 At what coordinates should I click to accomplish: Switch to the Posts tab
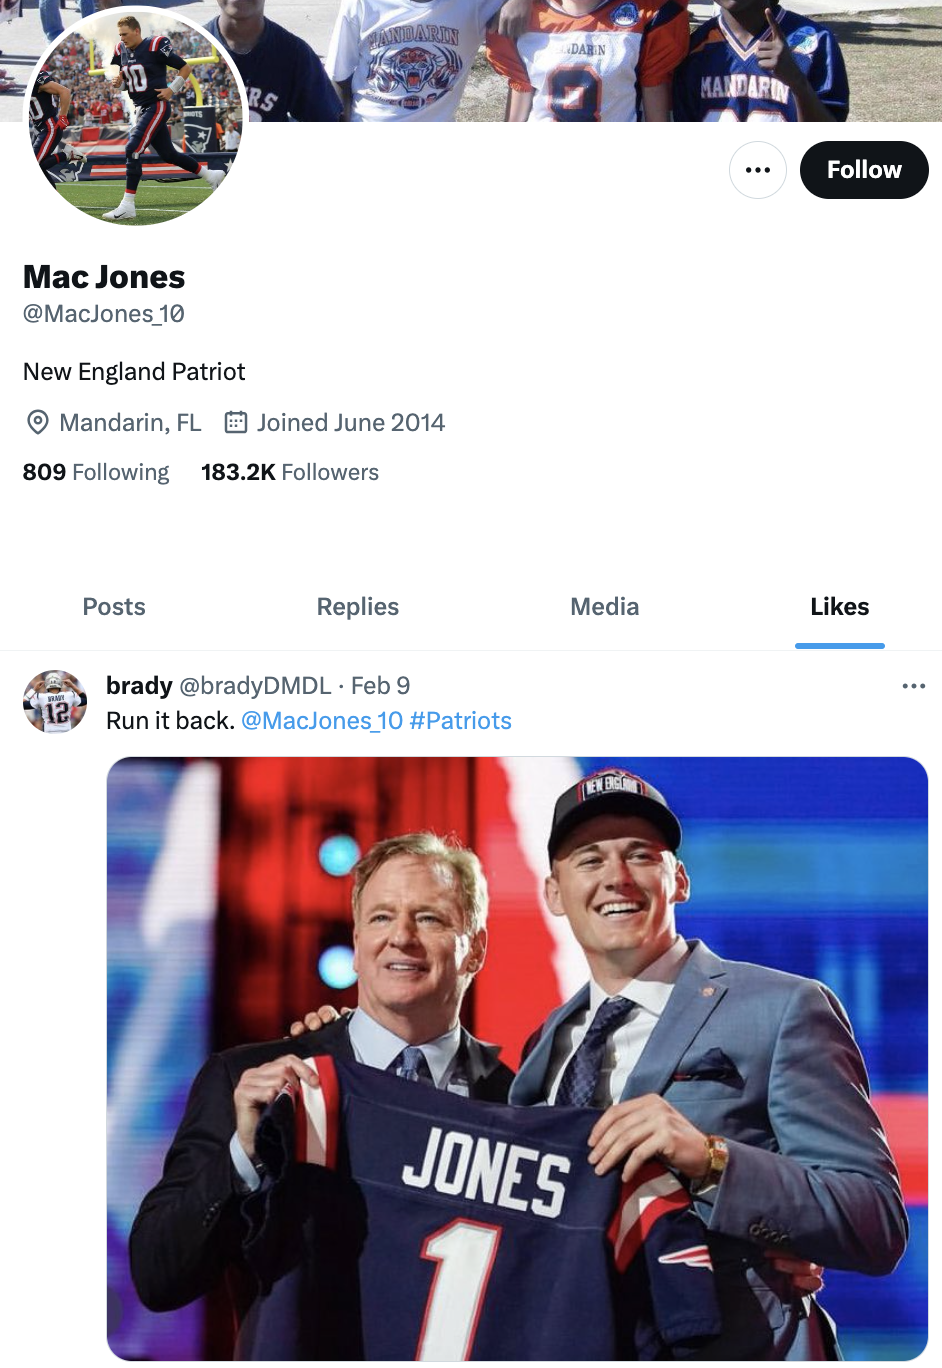pyautogui.click(x=114, y=607)
